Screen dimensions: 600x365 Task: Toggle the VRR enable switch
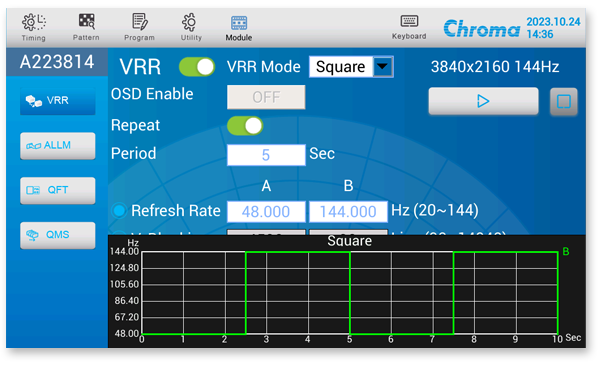197,67
